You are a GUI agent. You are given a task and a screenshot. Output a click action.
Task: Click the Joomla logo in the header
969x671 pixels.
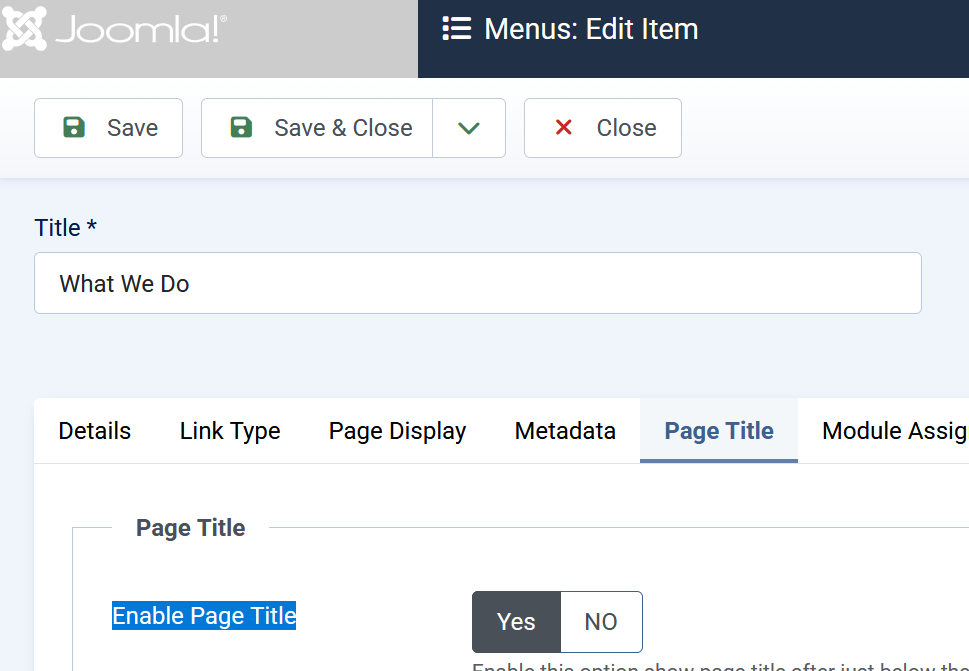115,29
